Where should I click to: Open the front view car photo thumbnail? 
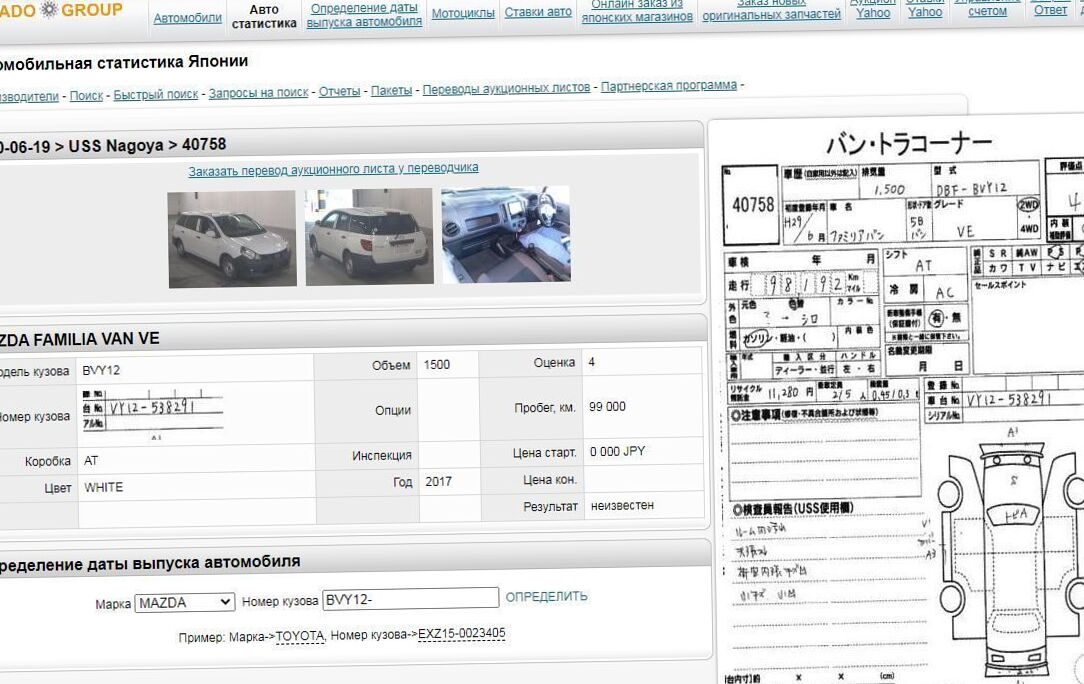(232, 238)
